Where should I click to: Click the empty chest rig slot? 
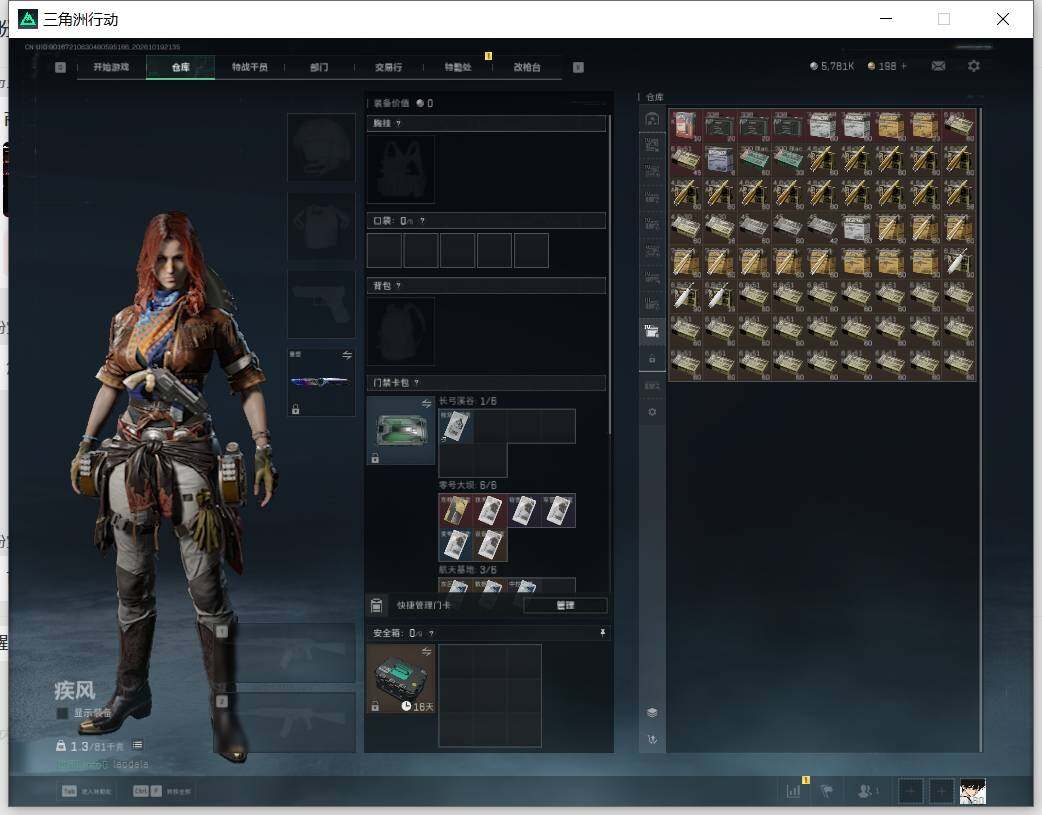pos(401,169)
